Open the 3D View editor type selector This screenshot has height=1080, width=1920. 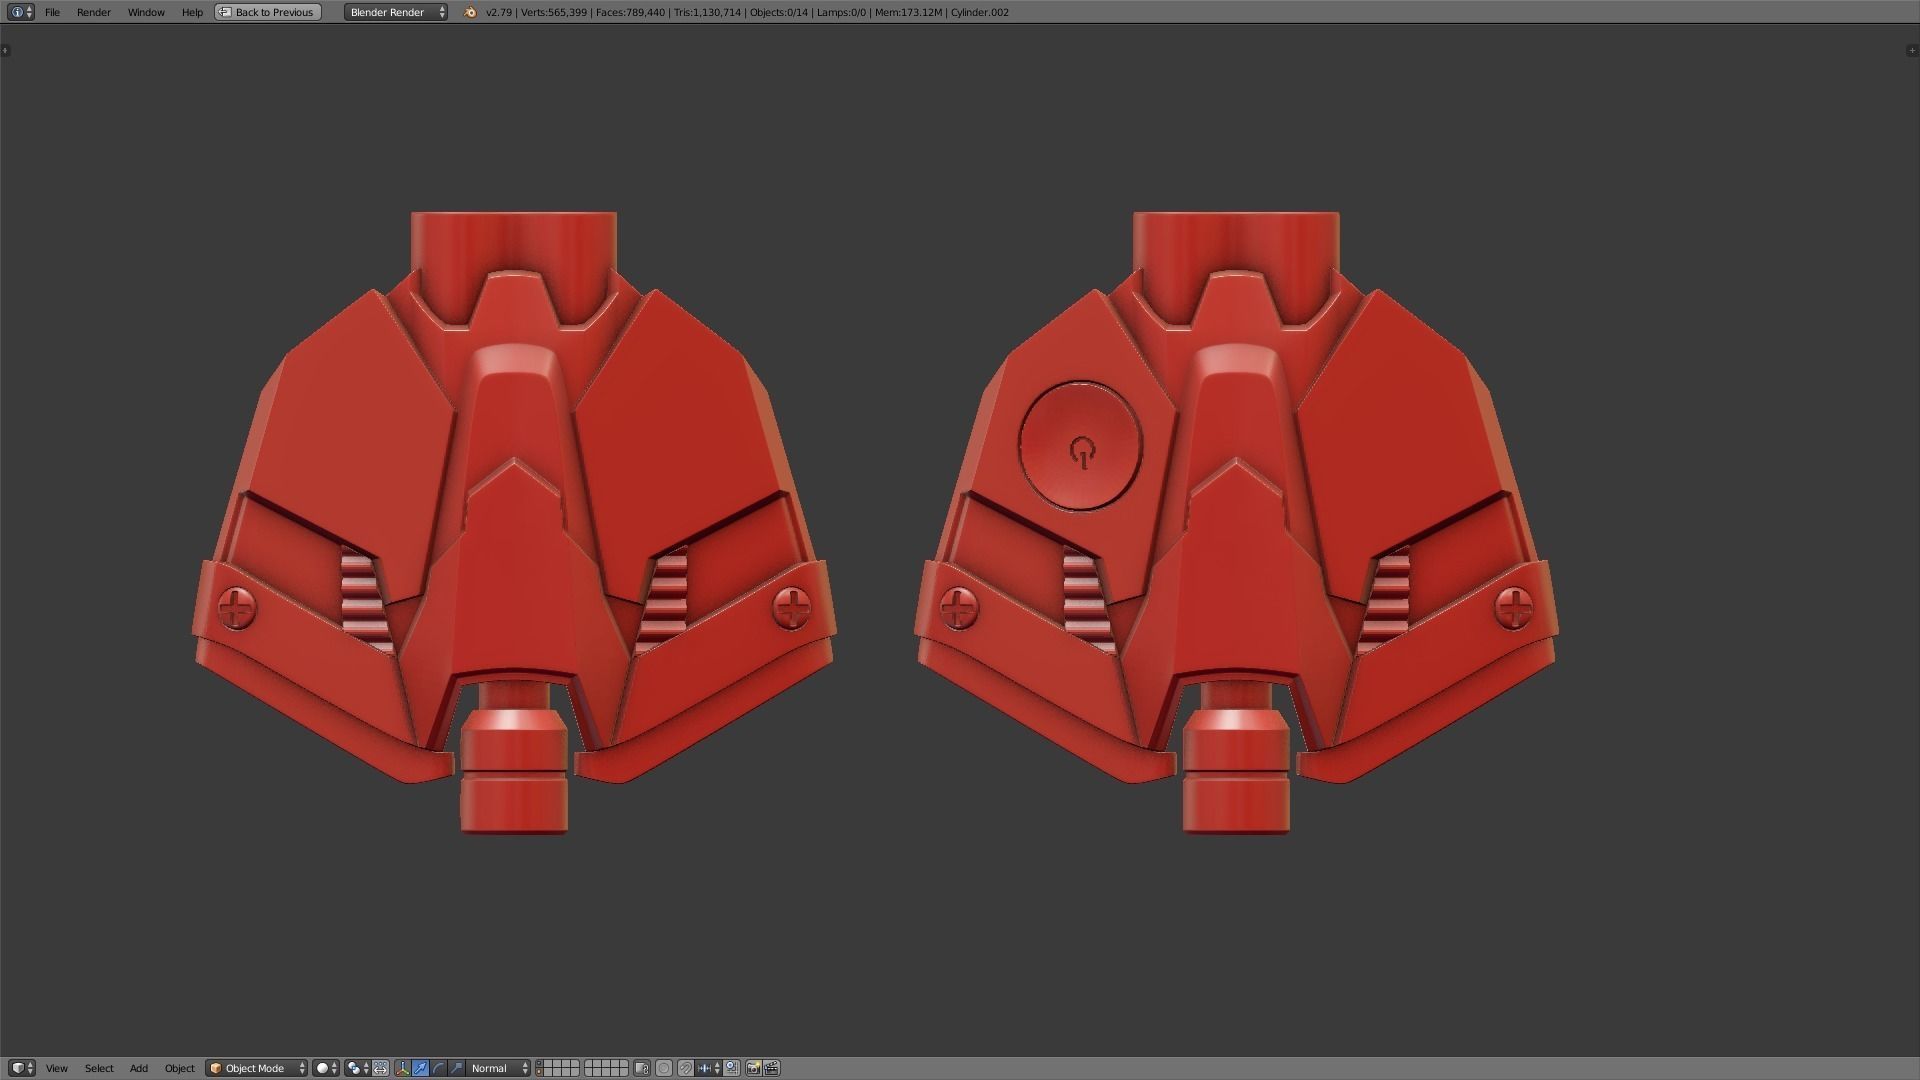pos(21,1068)
